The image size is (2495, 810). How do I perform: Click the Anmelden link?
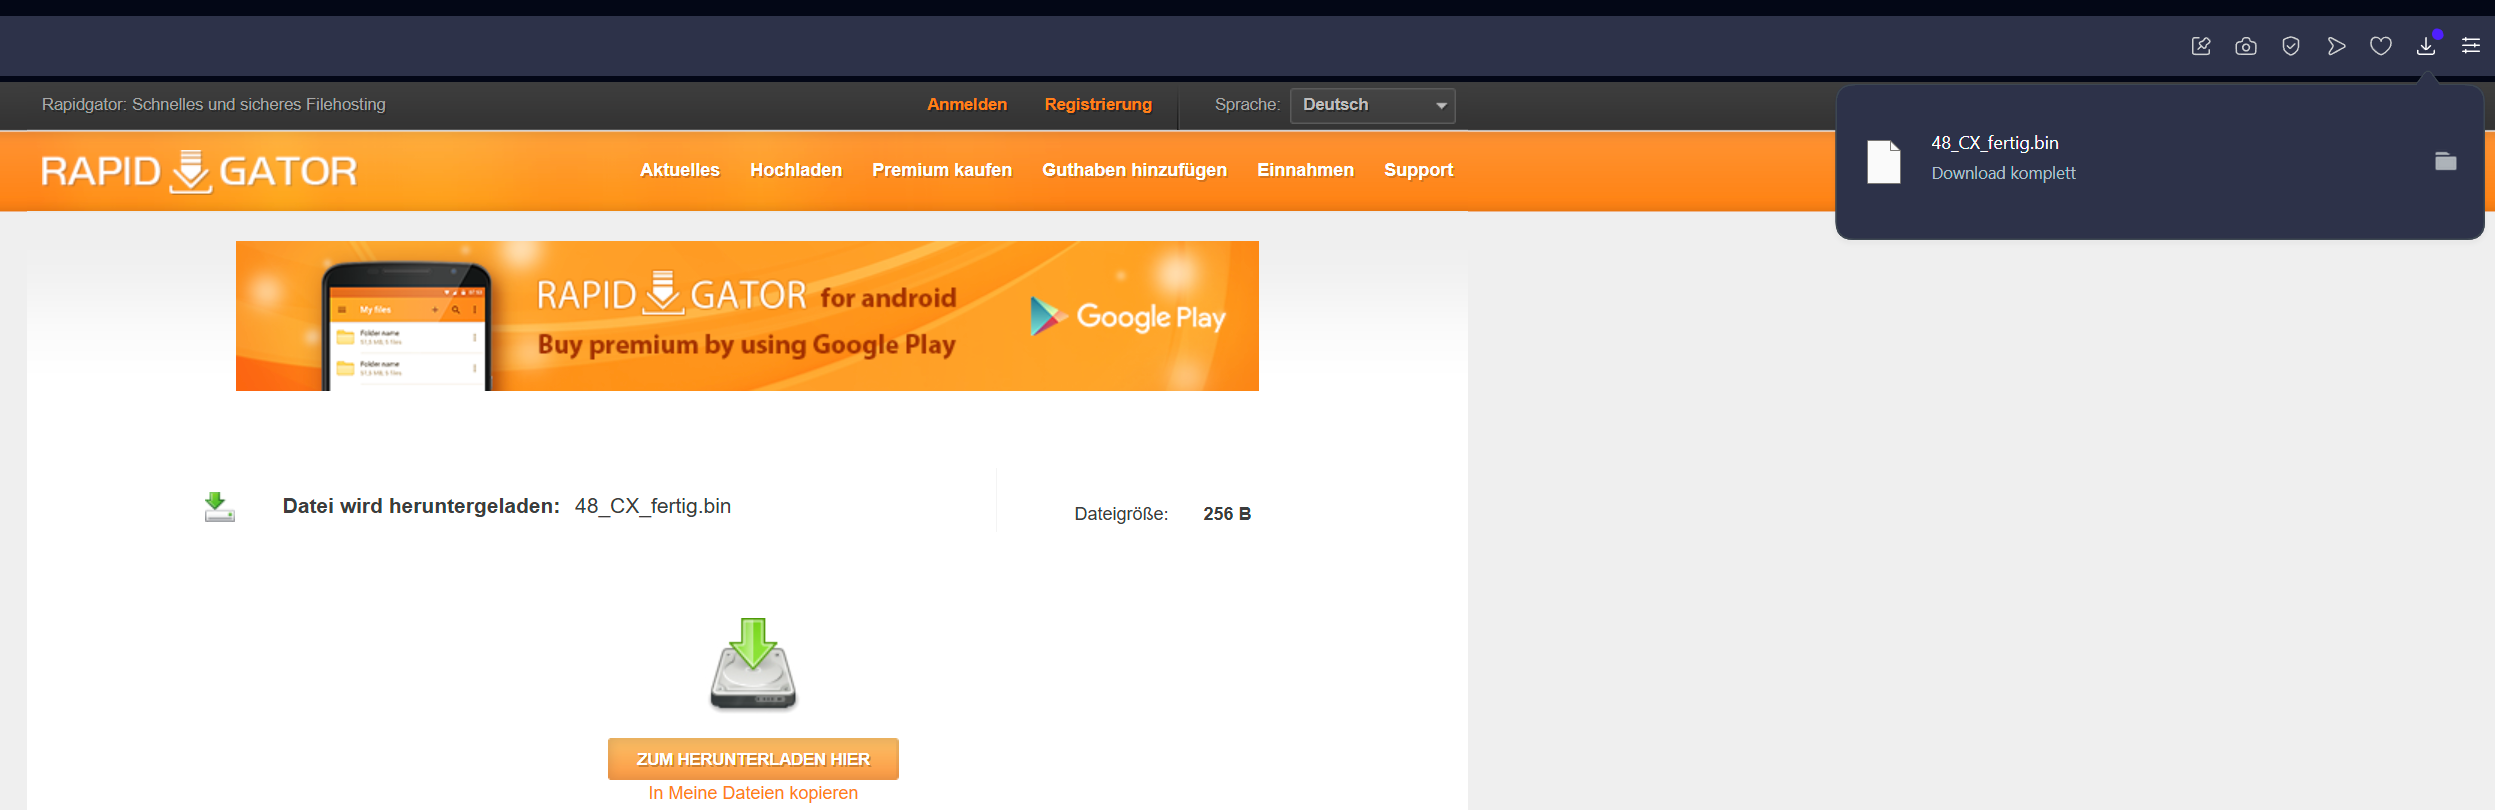point(967,104)
